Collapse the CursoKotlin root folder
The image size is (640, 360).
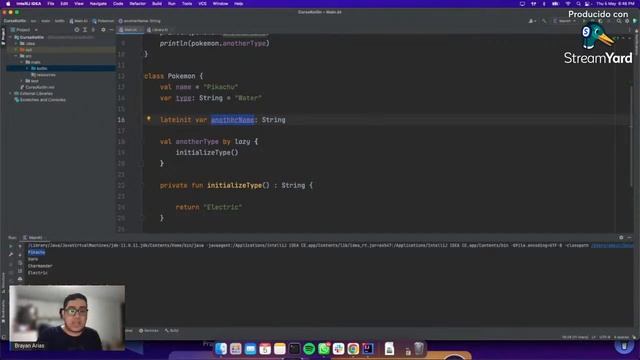pyautogui.click(x=11, y=37)
